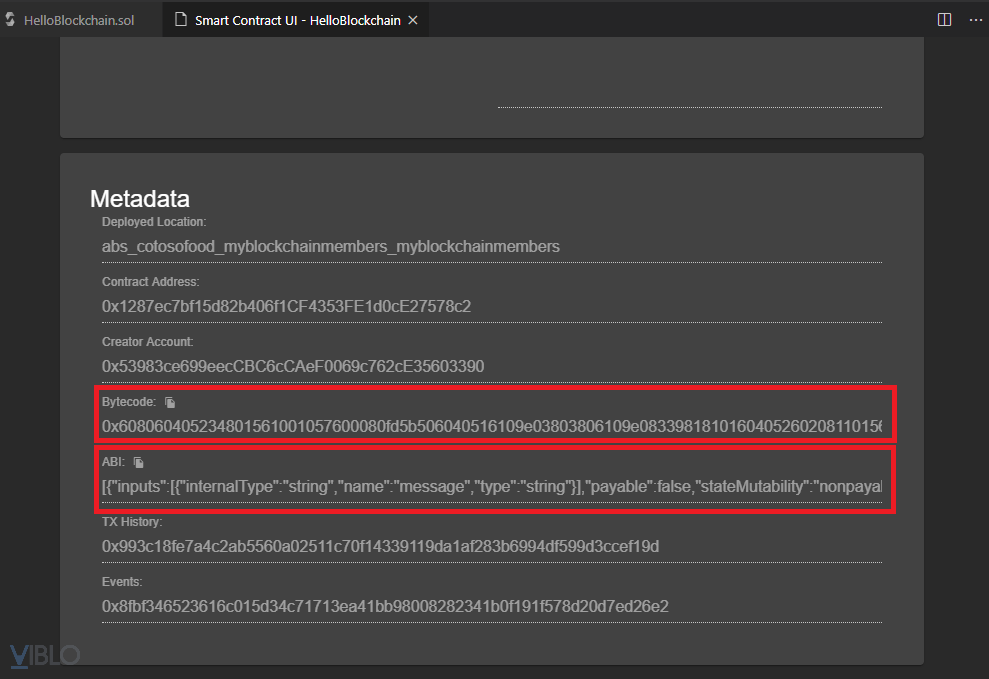Select the Smart Contract UI - HelloBlockchain tab
Viewport: 989px width, 679px height.
click(296, 20)
